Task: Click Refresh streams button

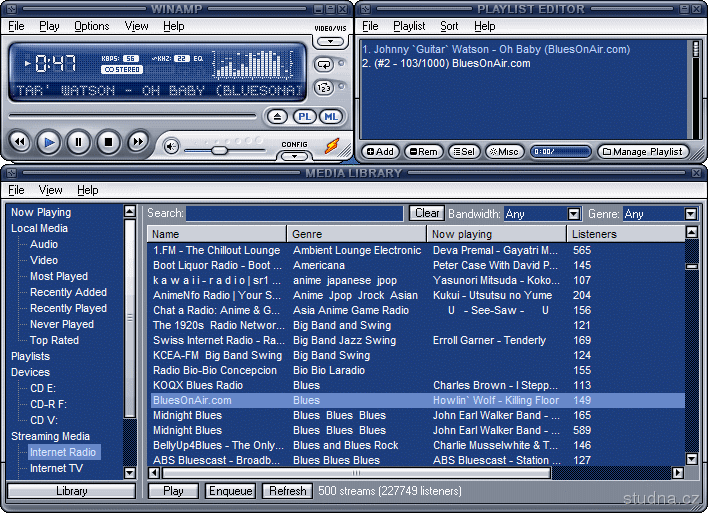Action: pos(287,491)
